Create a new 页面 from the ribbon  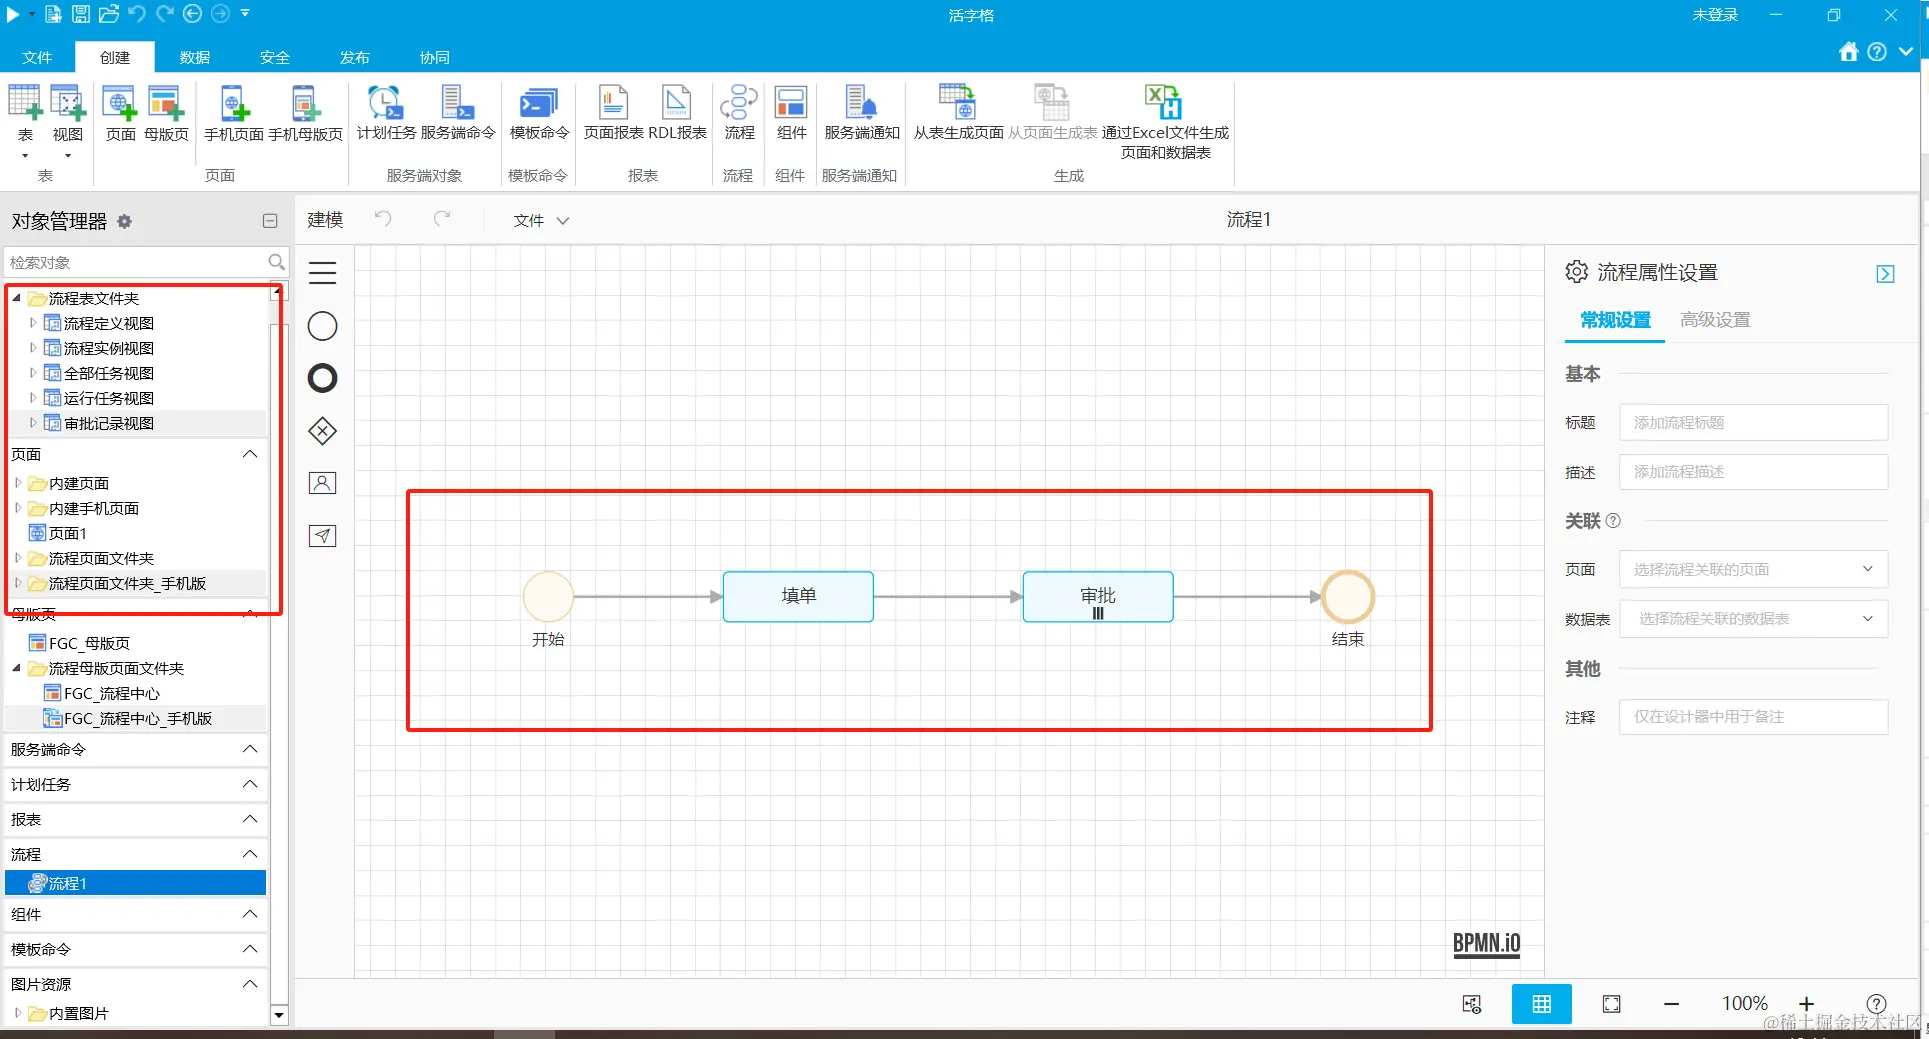[x=120, y=103]
